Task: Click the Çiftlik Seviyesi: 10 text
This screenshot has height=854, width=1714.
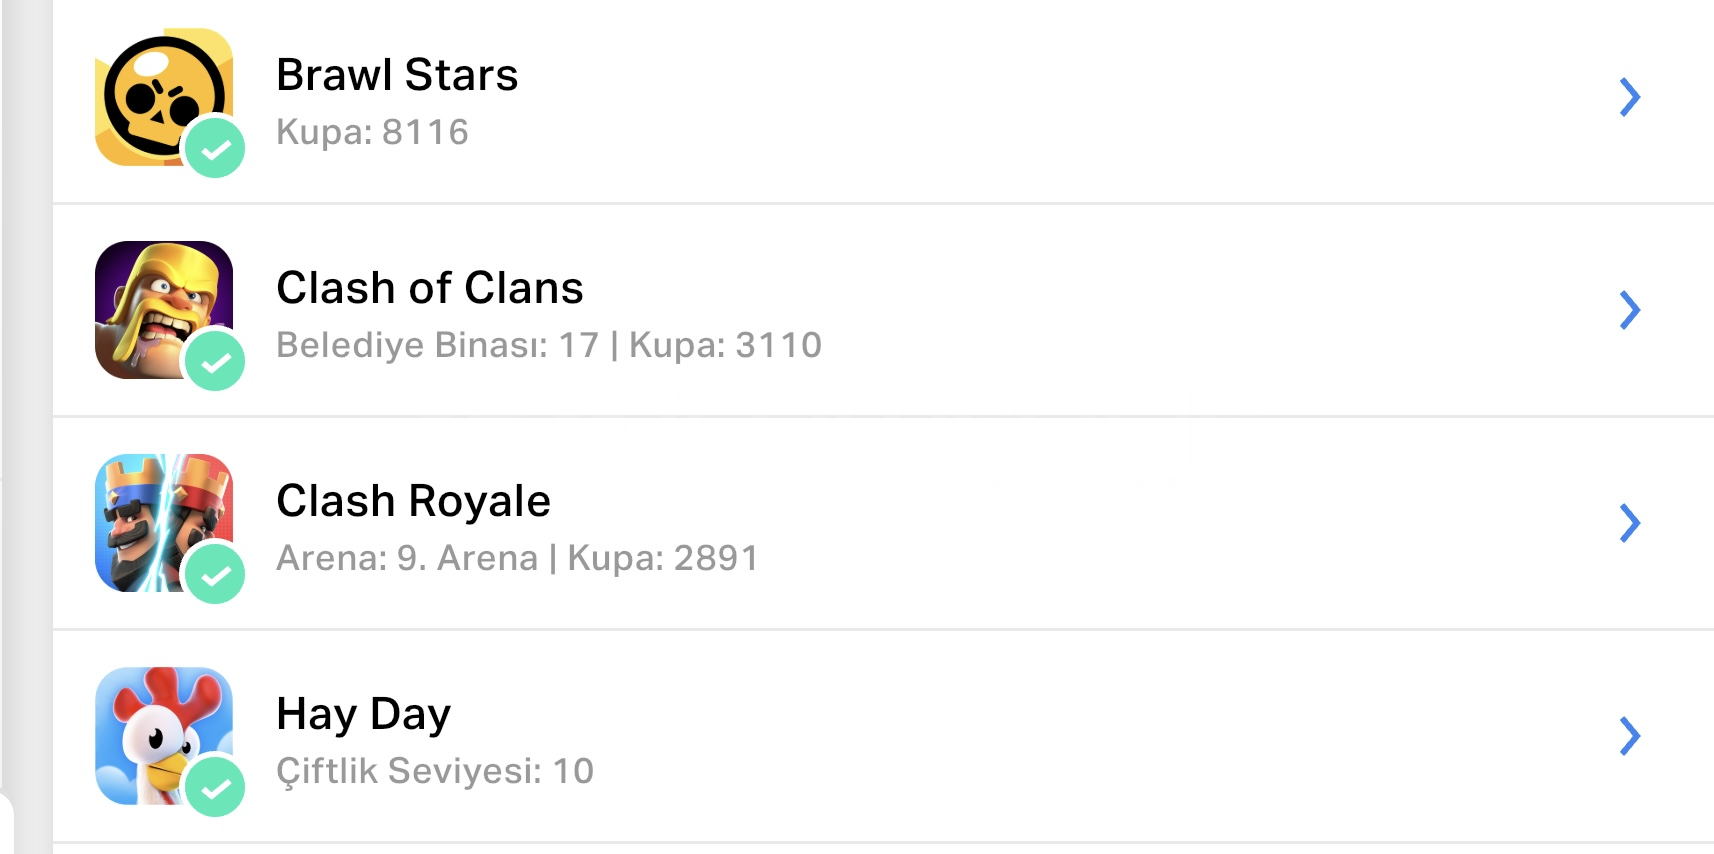Action: pyautogui.click(x=435, y=771)
